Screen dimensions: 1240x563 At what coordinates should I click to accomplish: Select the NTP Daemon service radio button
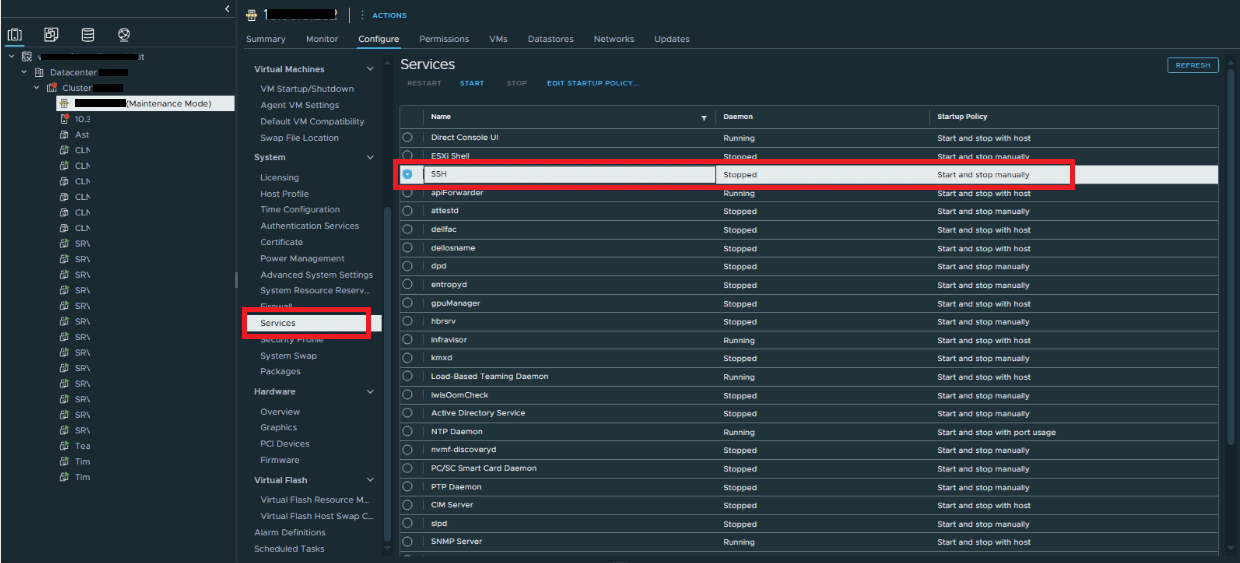point(407,432)
